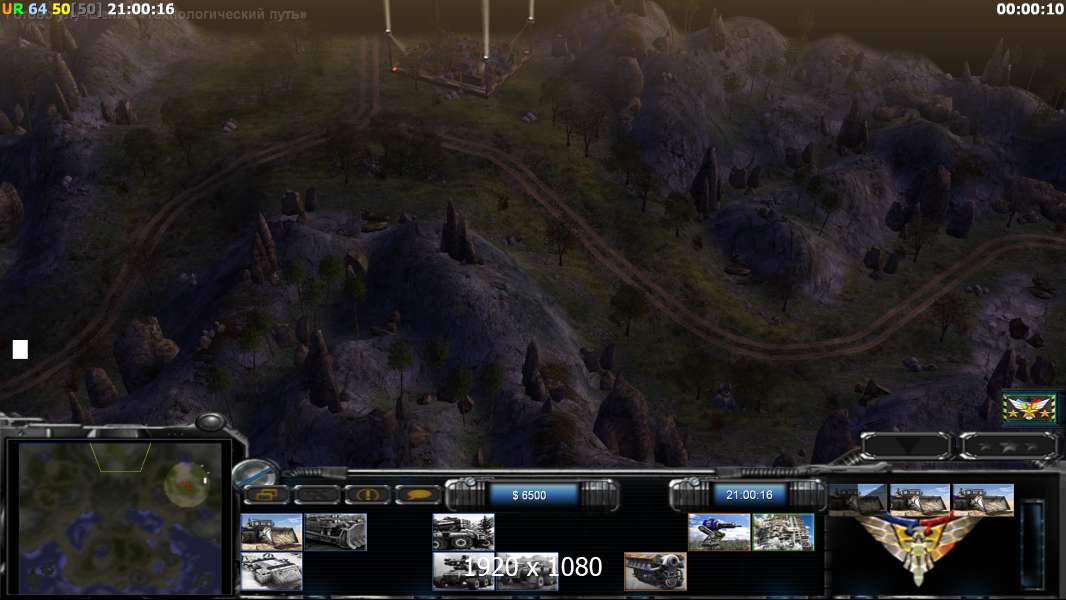
Task: Click the command center with antenna masts
Action: (x=460, y=60)
